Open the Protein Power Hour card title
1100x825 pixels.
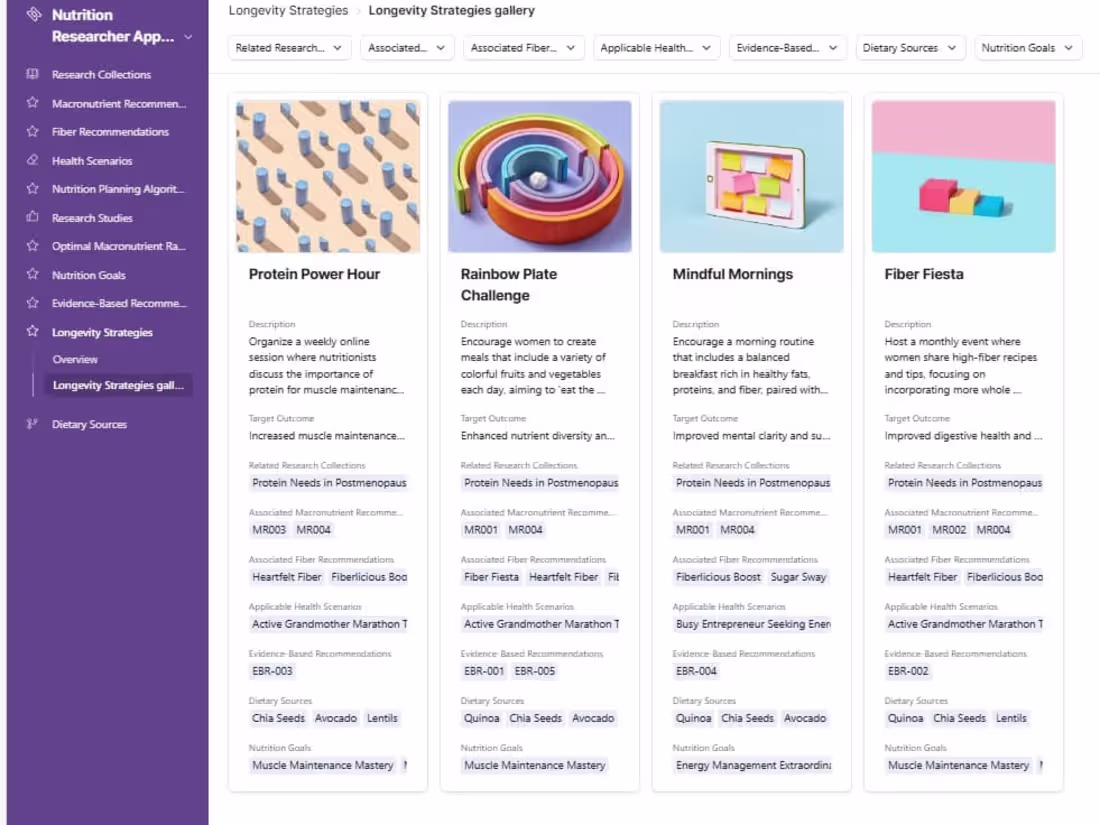point(314,274)
